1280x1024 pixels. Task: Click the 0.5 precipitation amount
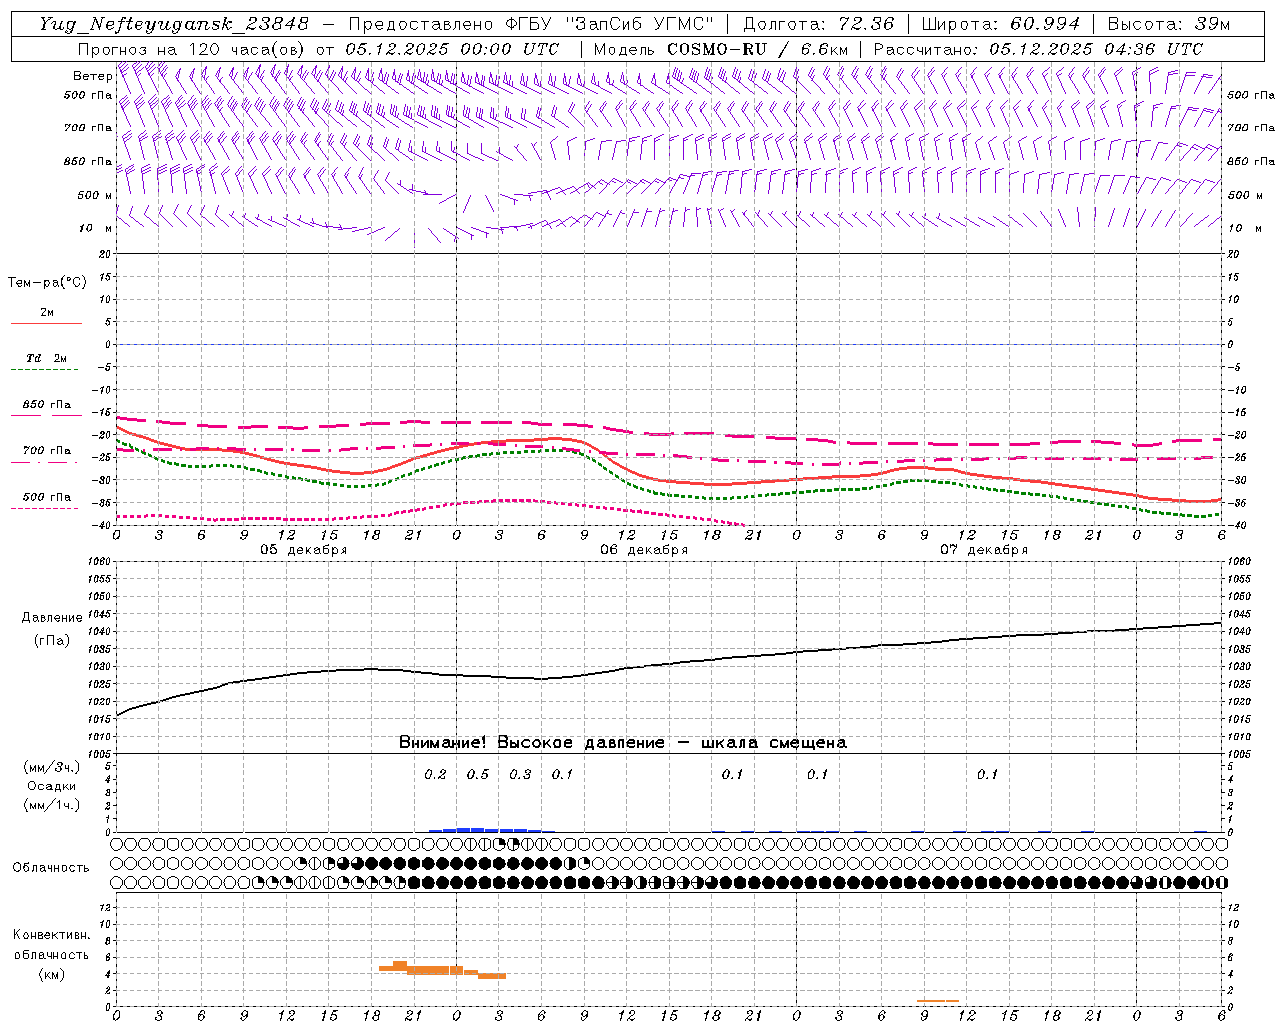tap(478, 774)
